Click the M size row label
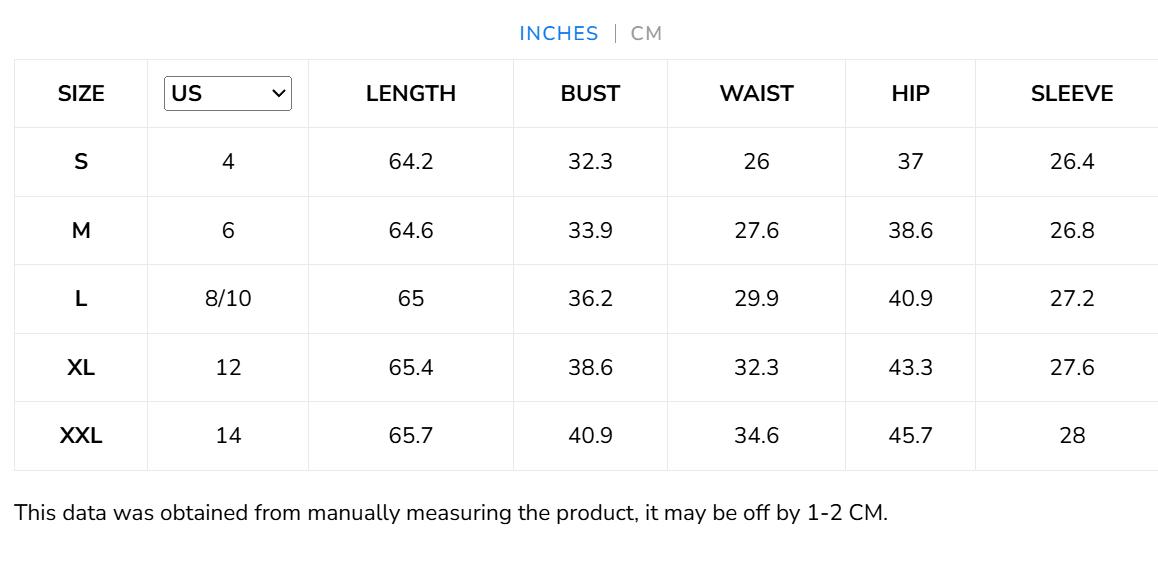The width and height of the screenshot is (1158, 573). tap(81, 231)
